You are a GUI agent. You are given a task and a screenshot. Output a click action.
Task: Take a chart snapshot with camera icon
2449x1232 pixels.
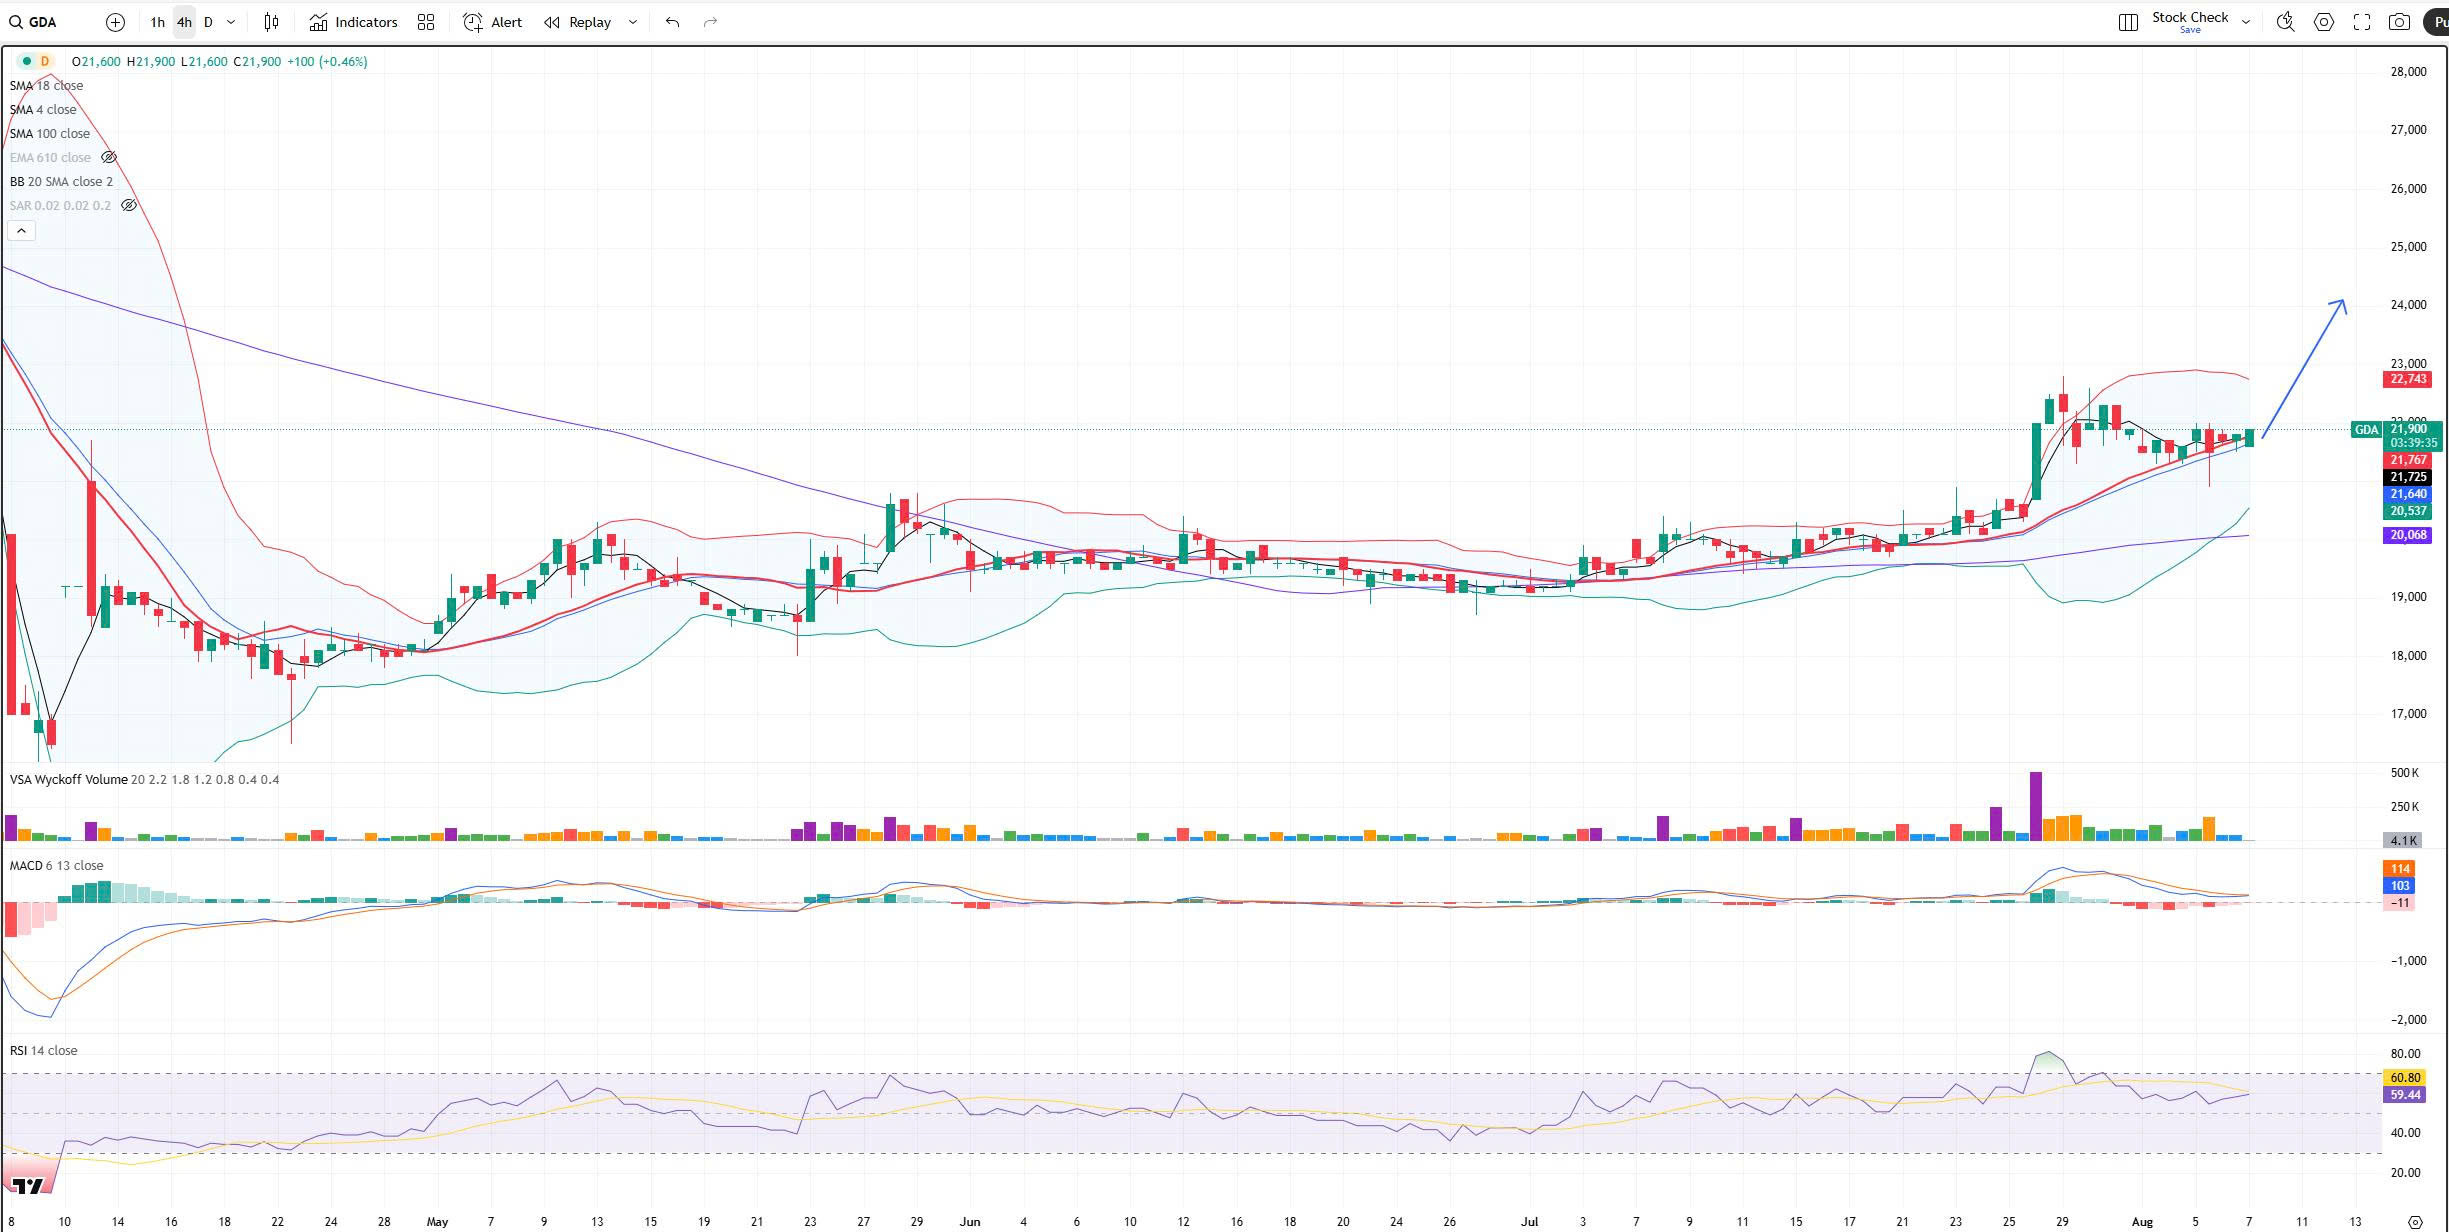pos(2399,22)
